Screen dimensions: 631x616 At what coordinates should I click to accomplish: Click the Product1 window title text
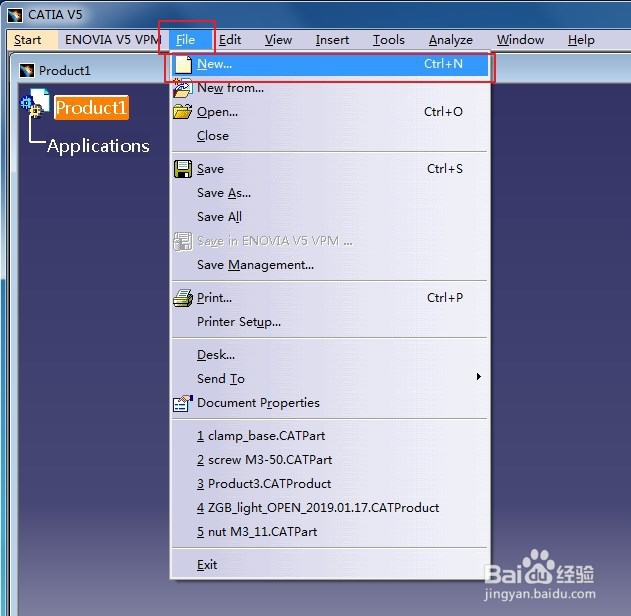pos(64,71)
